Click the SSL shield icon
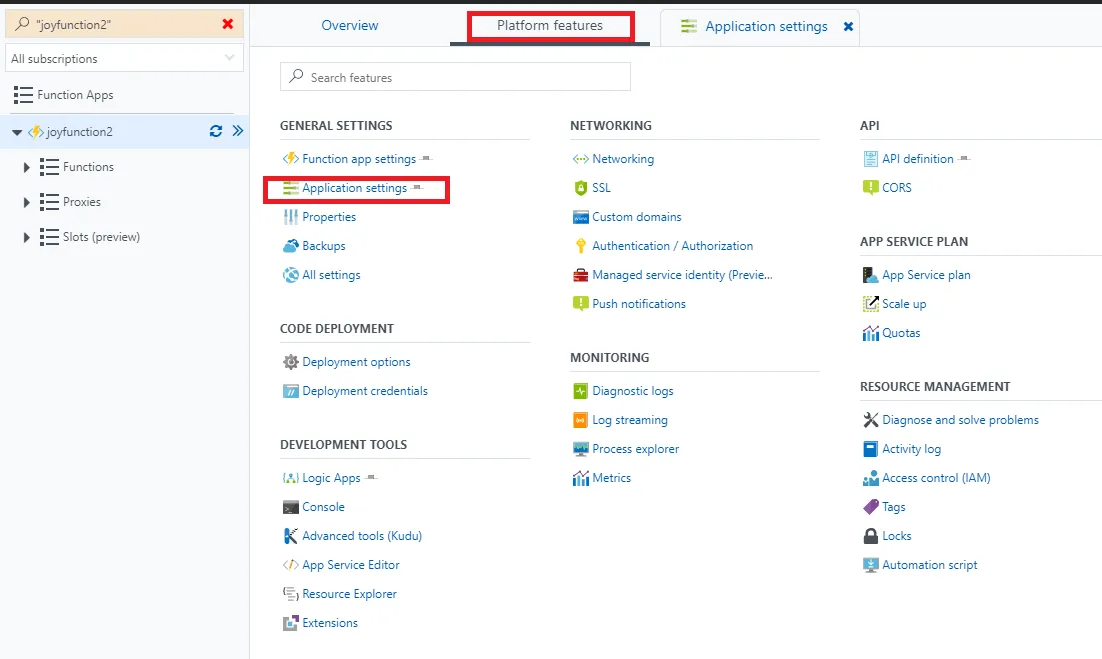Screen dimensions: 1102x659 pyautogui.click(x=581, y=188)
